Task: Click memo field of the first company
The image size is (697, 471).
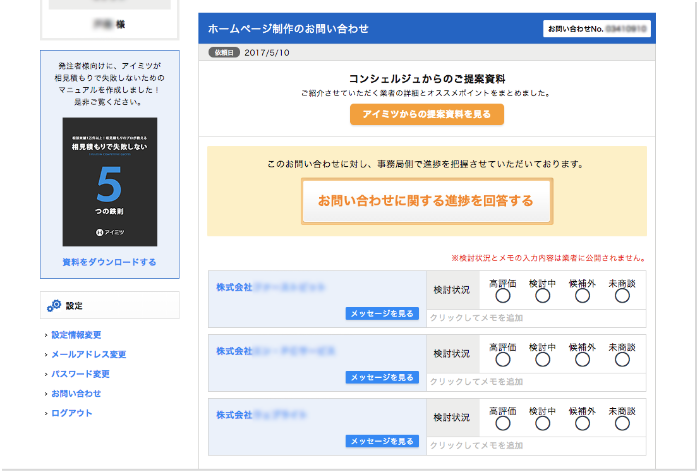Action: [536, 318]
